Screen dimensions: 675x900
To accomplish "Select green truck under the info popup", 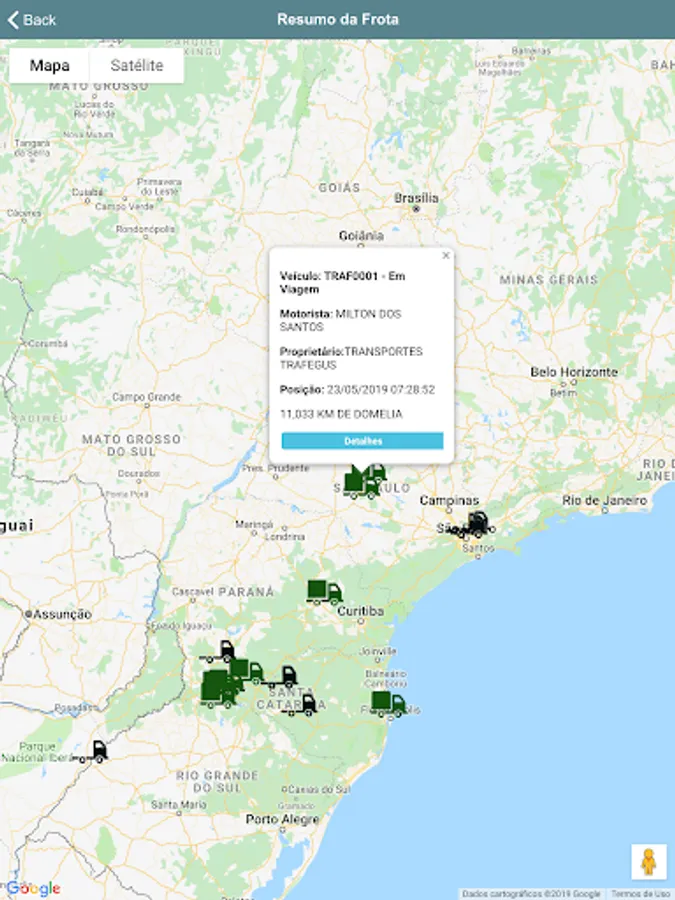I will [363, 482].
